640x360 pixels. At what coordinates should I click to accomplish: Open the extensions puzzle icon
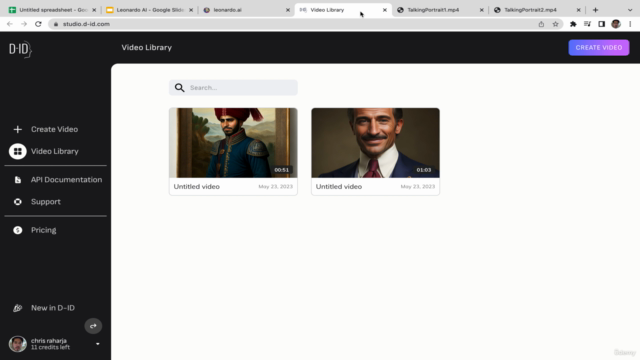coord(573,24)
